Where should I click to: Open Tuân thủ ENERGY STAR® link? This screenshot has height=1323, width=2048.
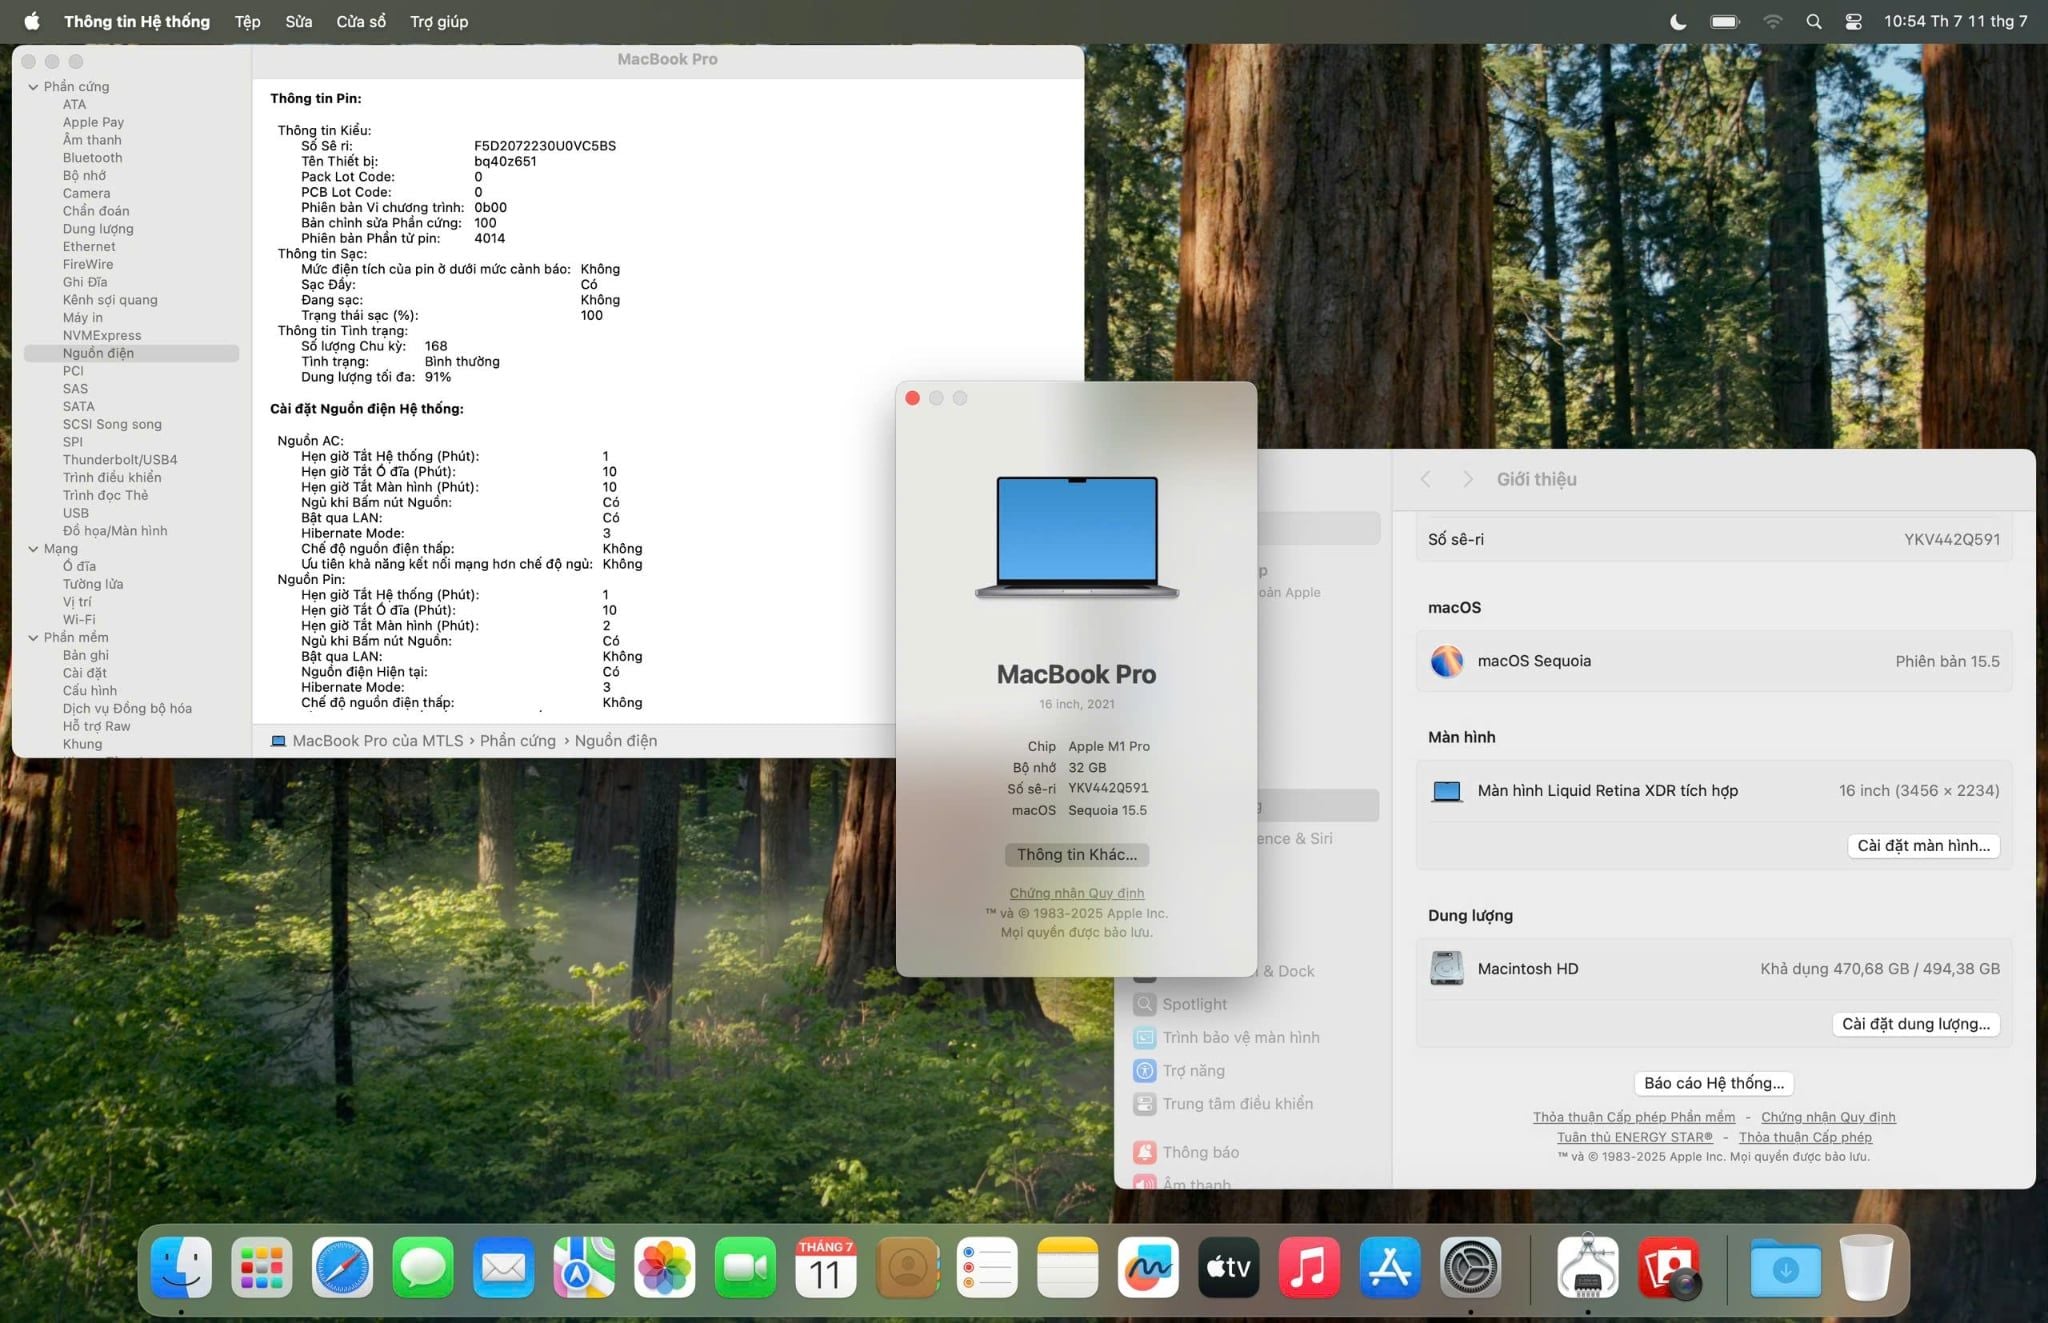pyautogui.click(x=1635, y=1137)
